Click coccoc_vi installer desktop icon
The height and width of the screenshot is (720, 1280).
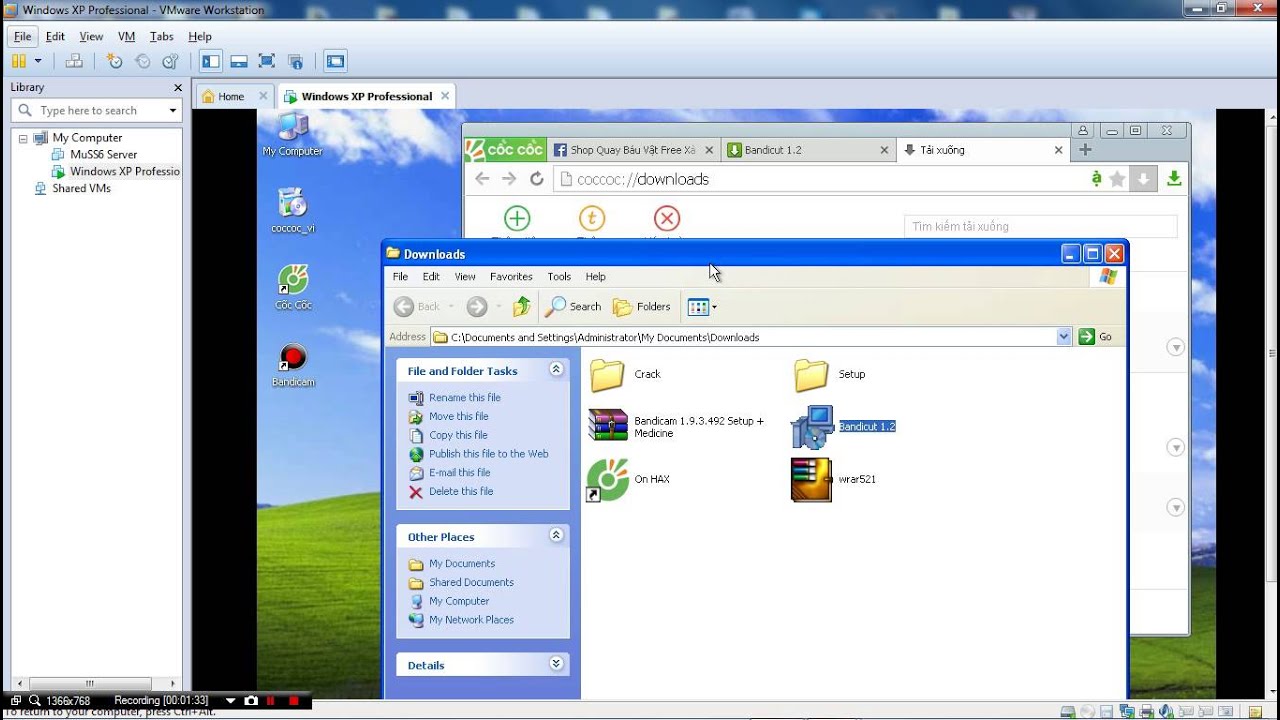pos(293,210)
